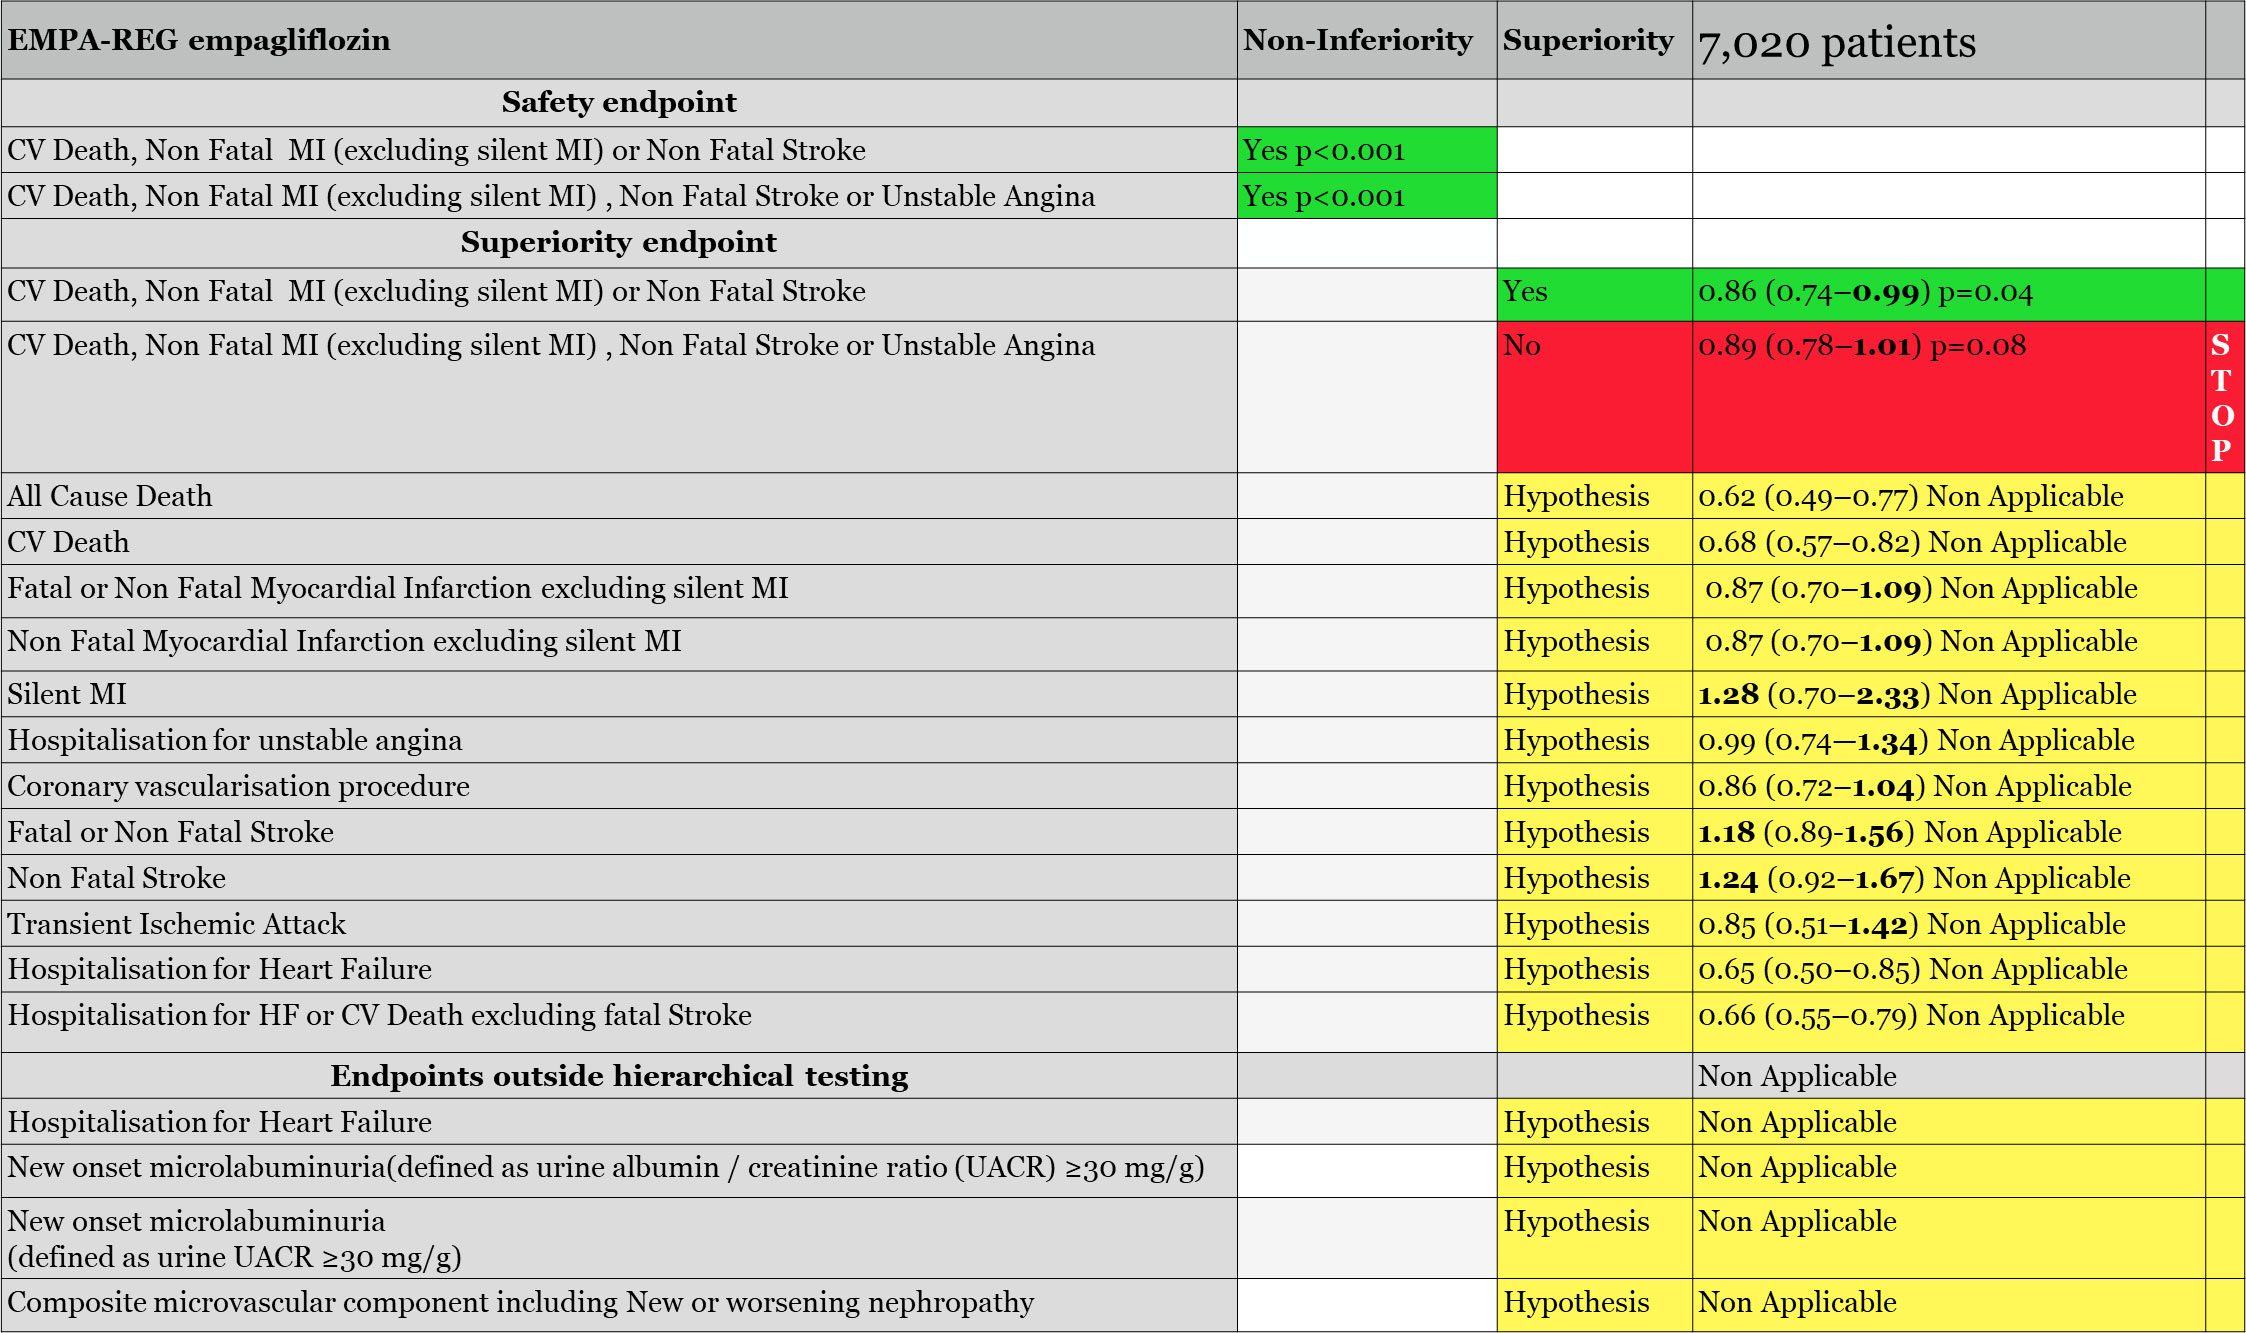
Task: Select the green Yes superiority cell
Action: [x=1595, y=294]
